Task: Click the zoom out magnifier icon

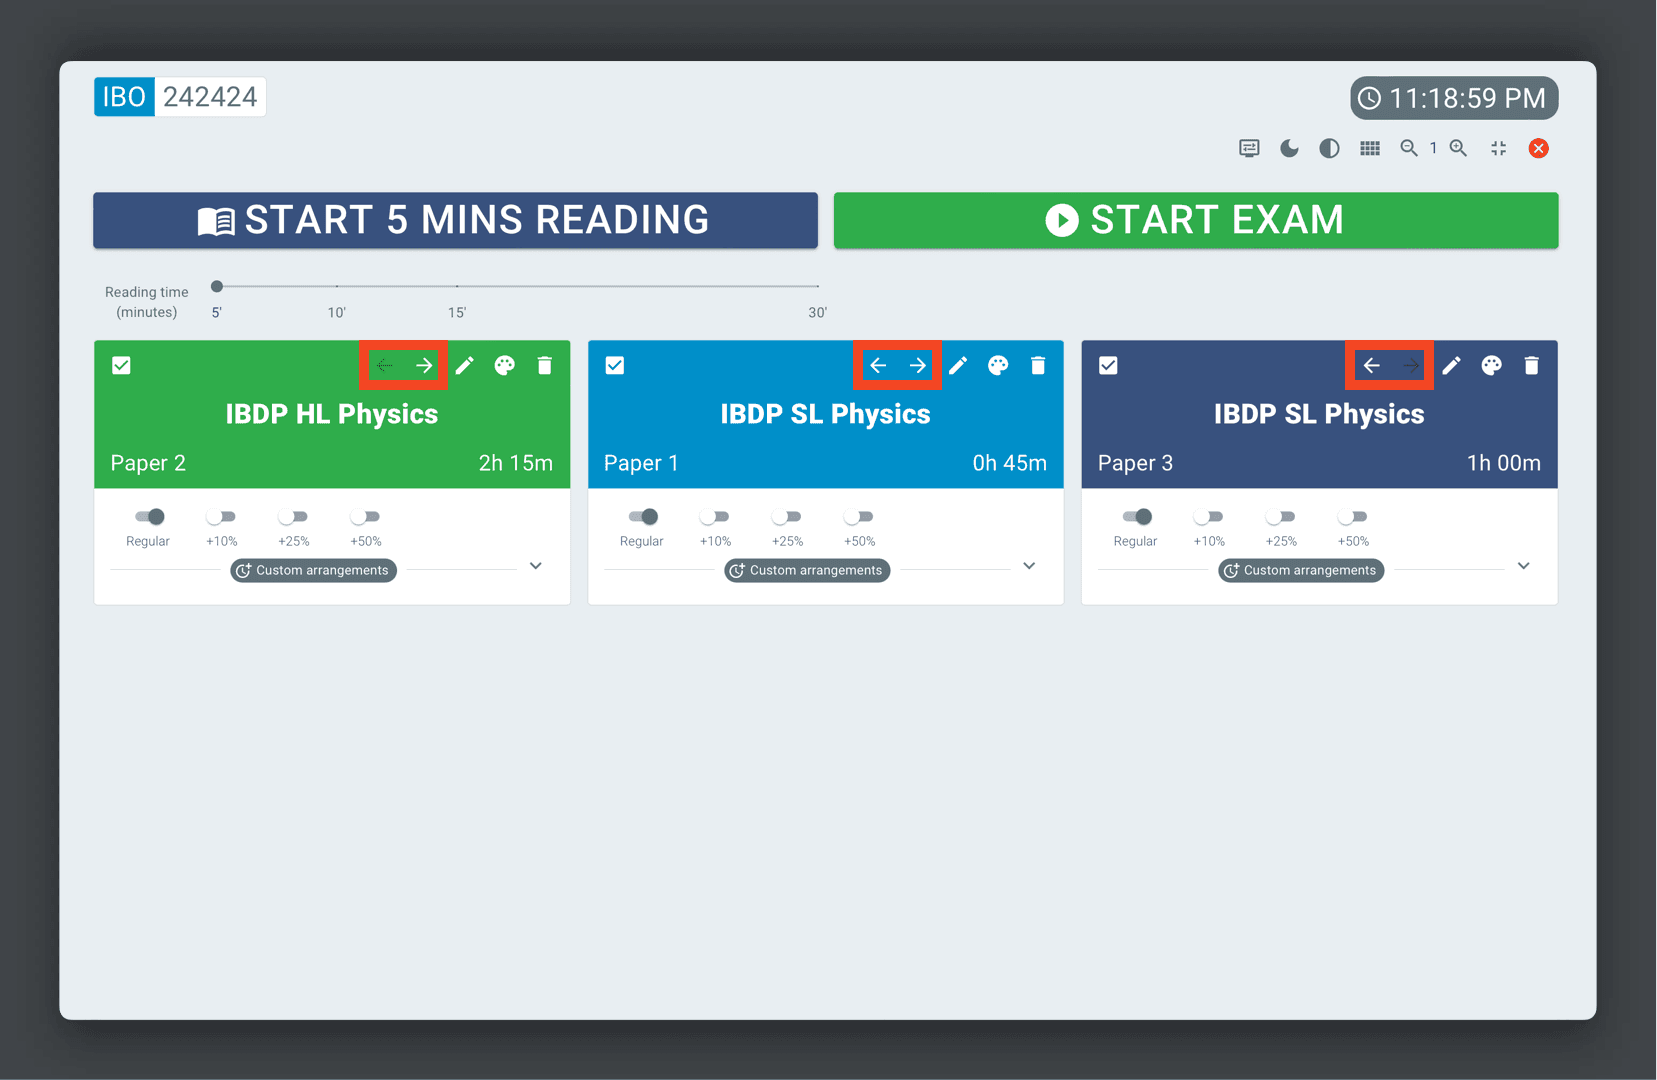Action: coord(1409,148)
